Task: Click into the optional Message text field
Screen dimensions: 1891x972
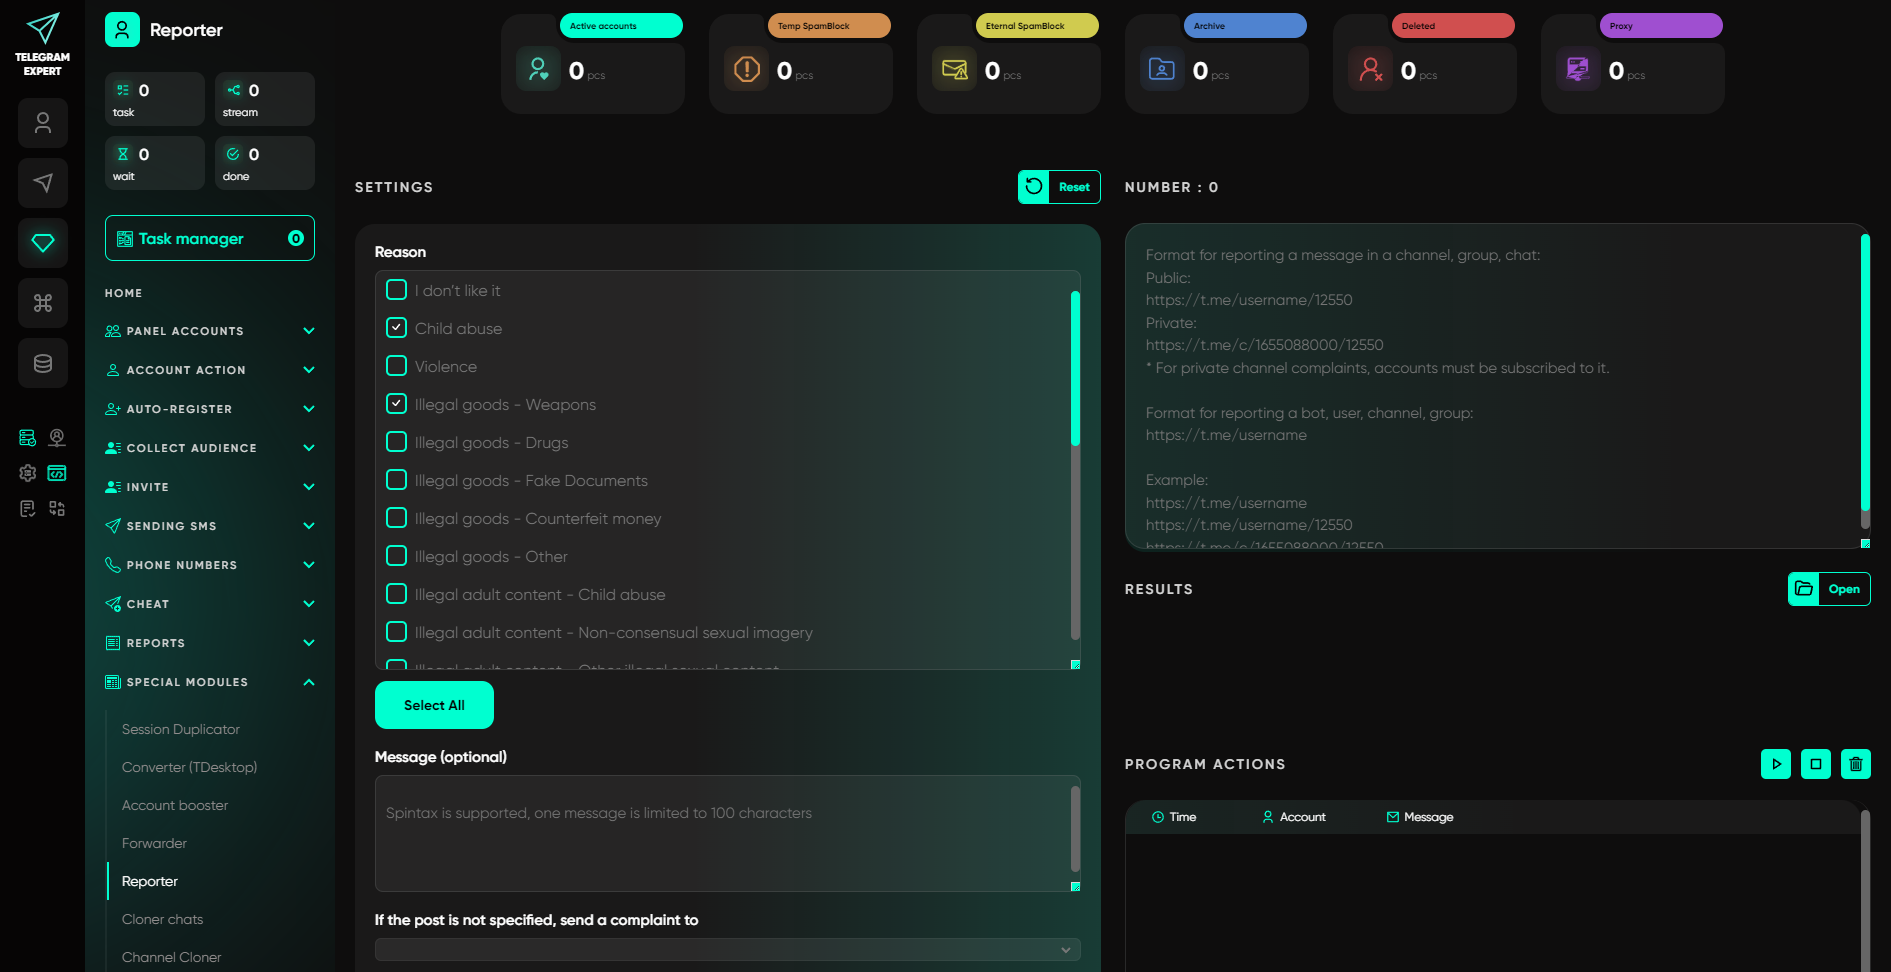Action: tap(722, 833)
